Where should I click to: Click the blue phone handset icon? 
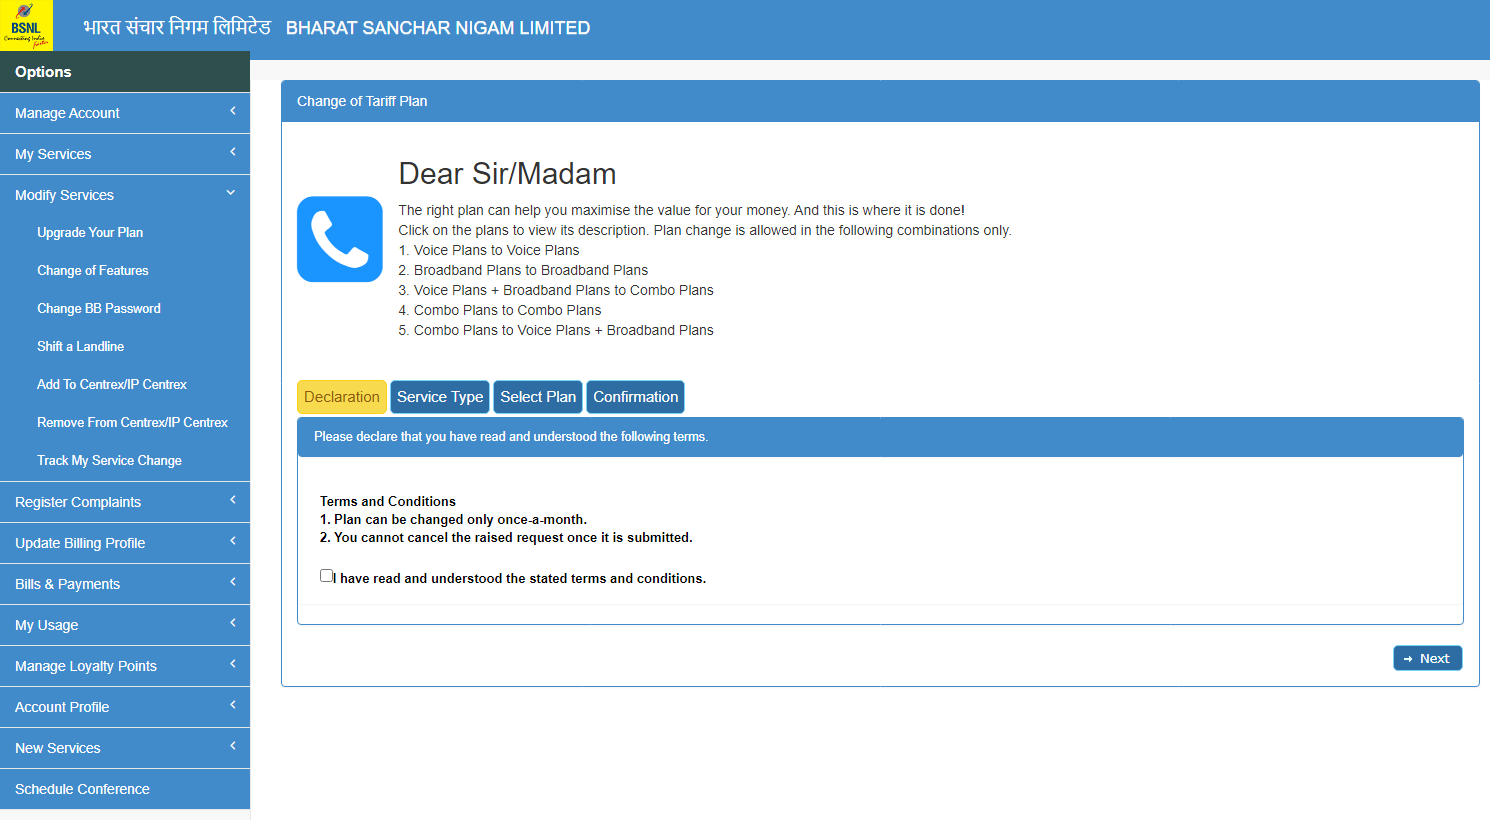340,239
